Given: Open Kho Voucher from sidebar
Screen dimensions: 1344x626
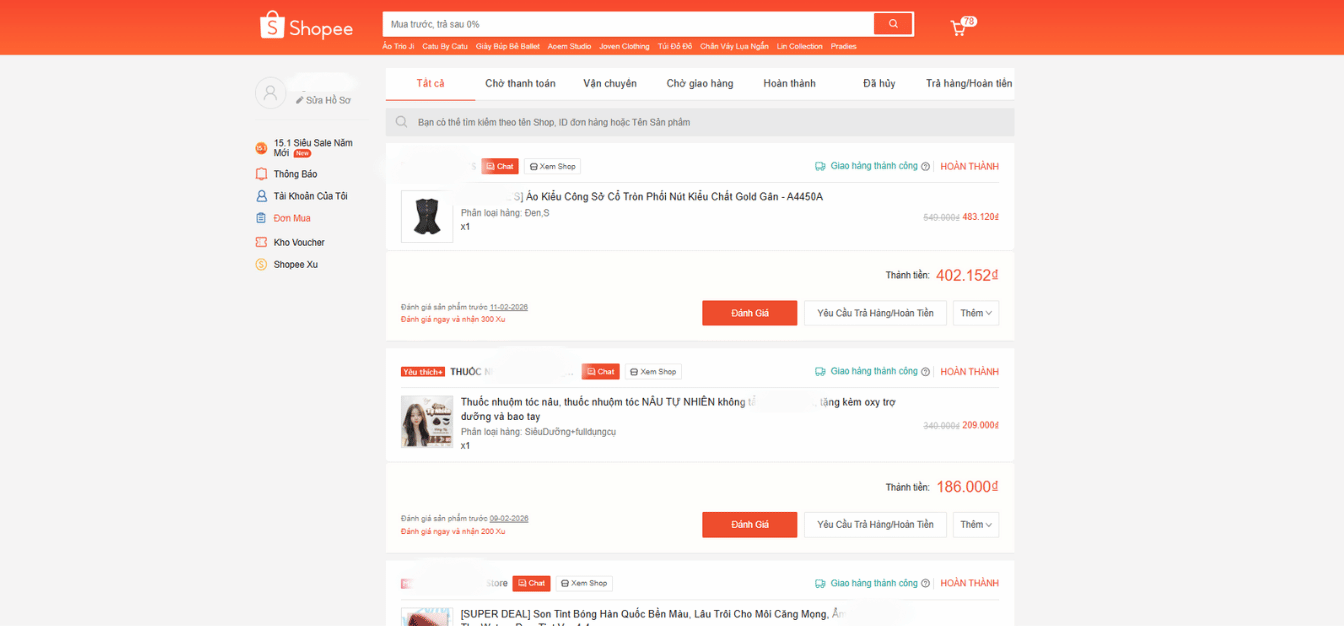Looking at the screenshot, I should [298, 242].
